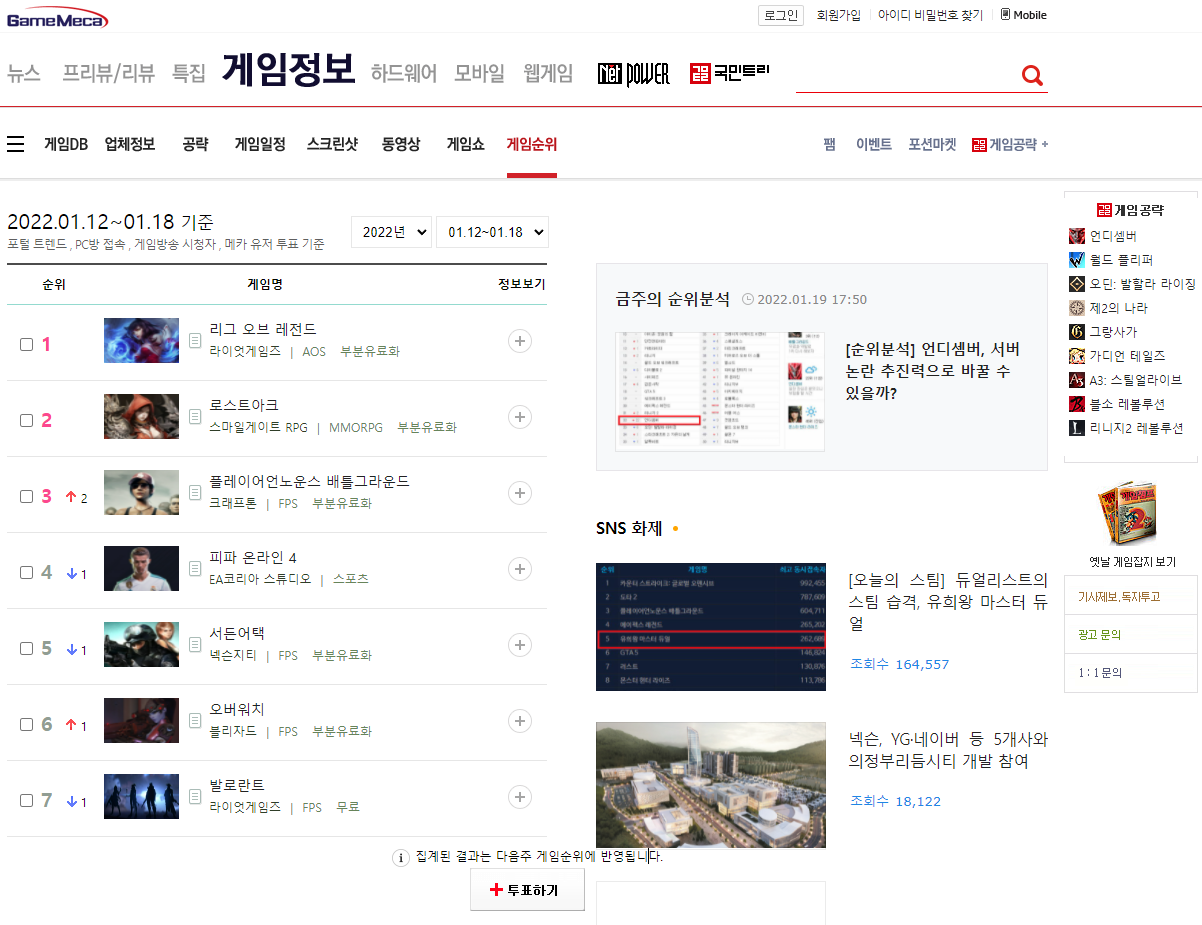Click the 투표하기 vote button
This screenshot has width=1202, height=925.
(527, 889)
